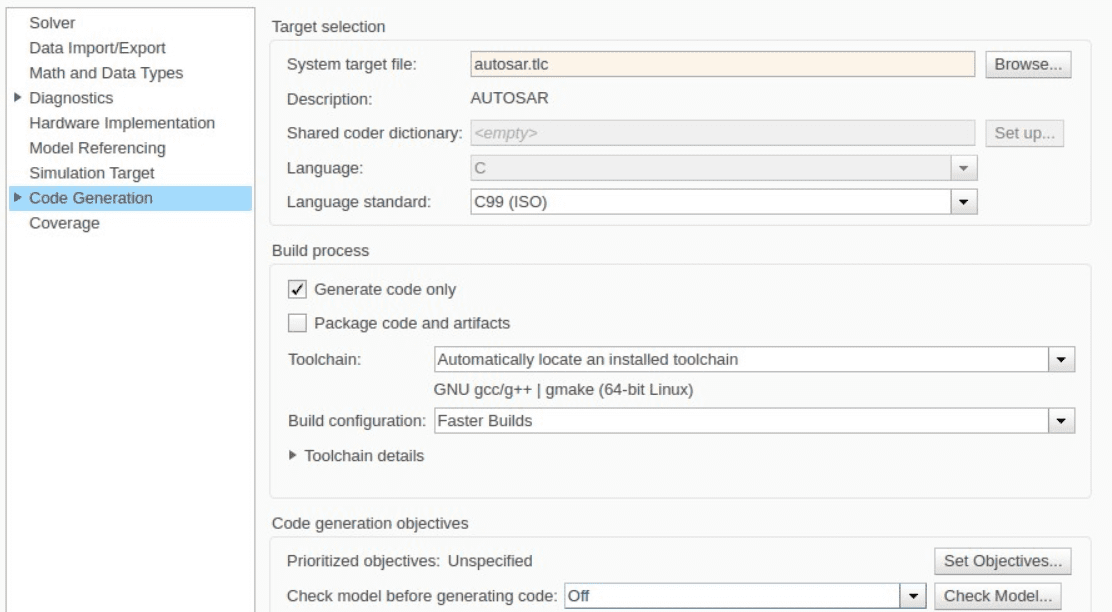Click the System target file text field
Viewport: 1112px width, 612px height.
click(722, 65)
